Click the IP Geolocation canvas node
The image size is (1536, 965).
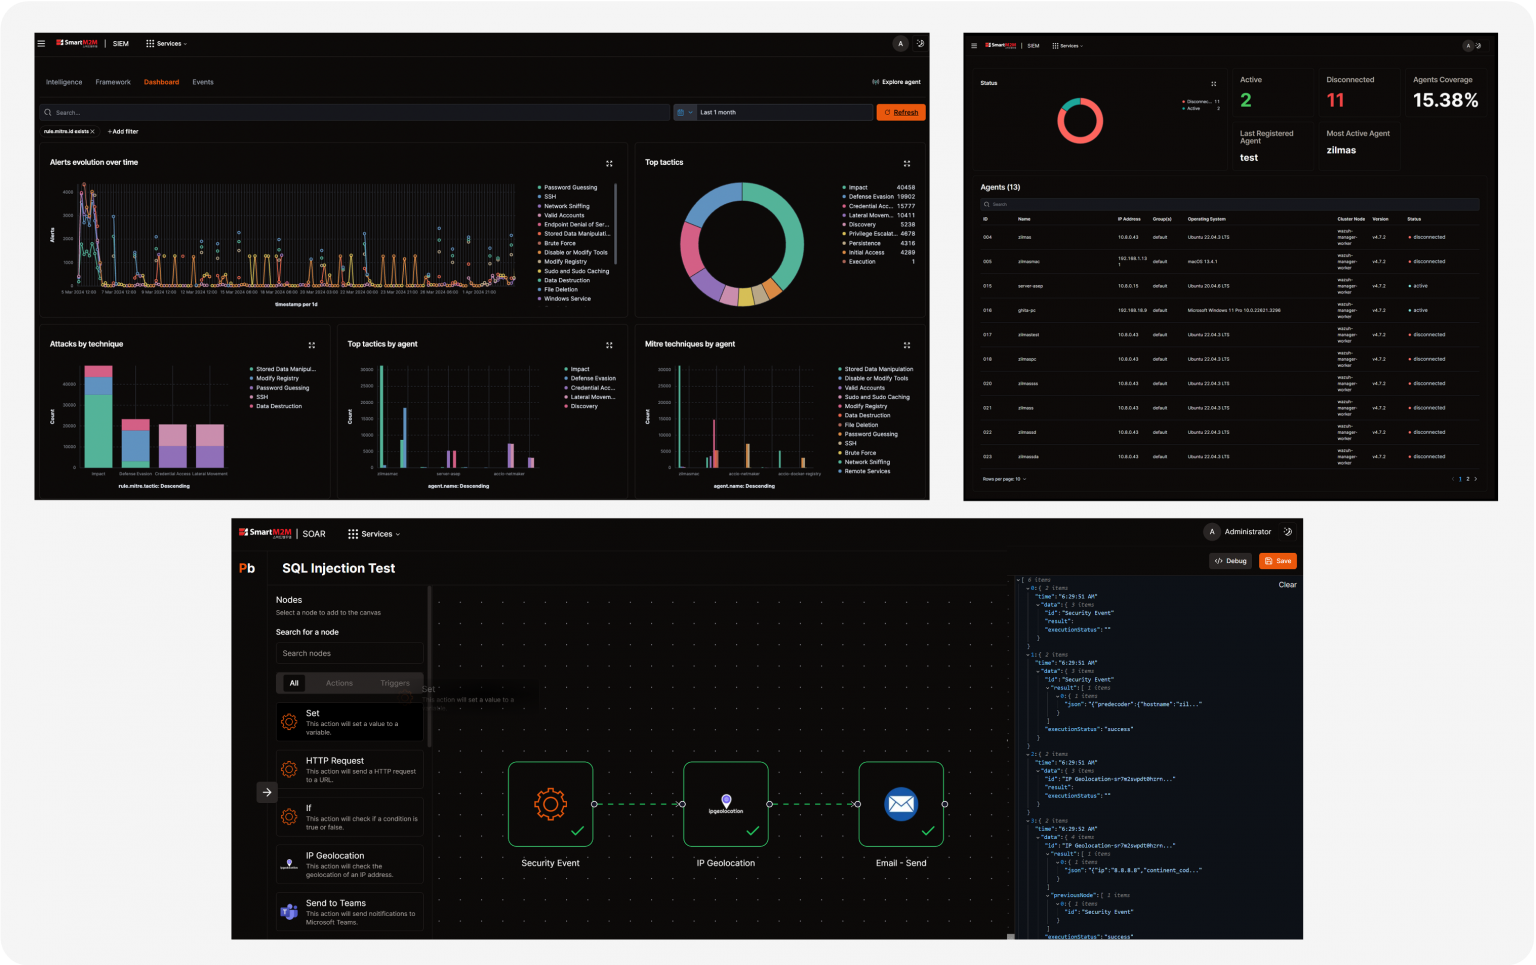pyautogui.click(x=726, y=804)
